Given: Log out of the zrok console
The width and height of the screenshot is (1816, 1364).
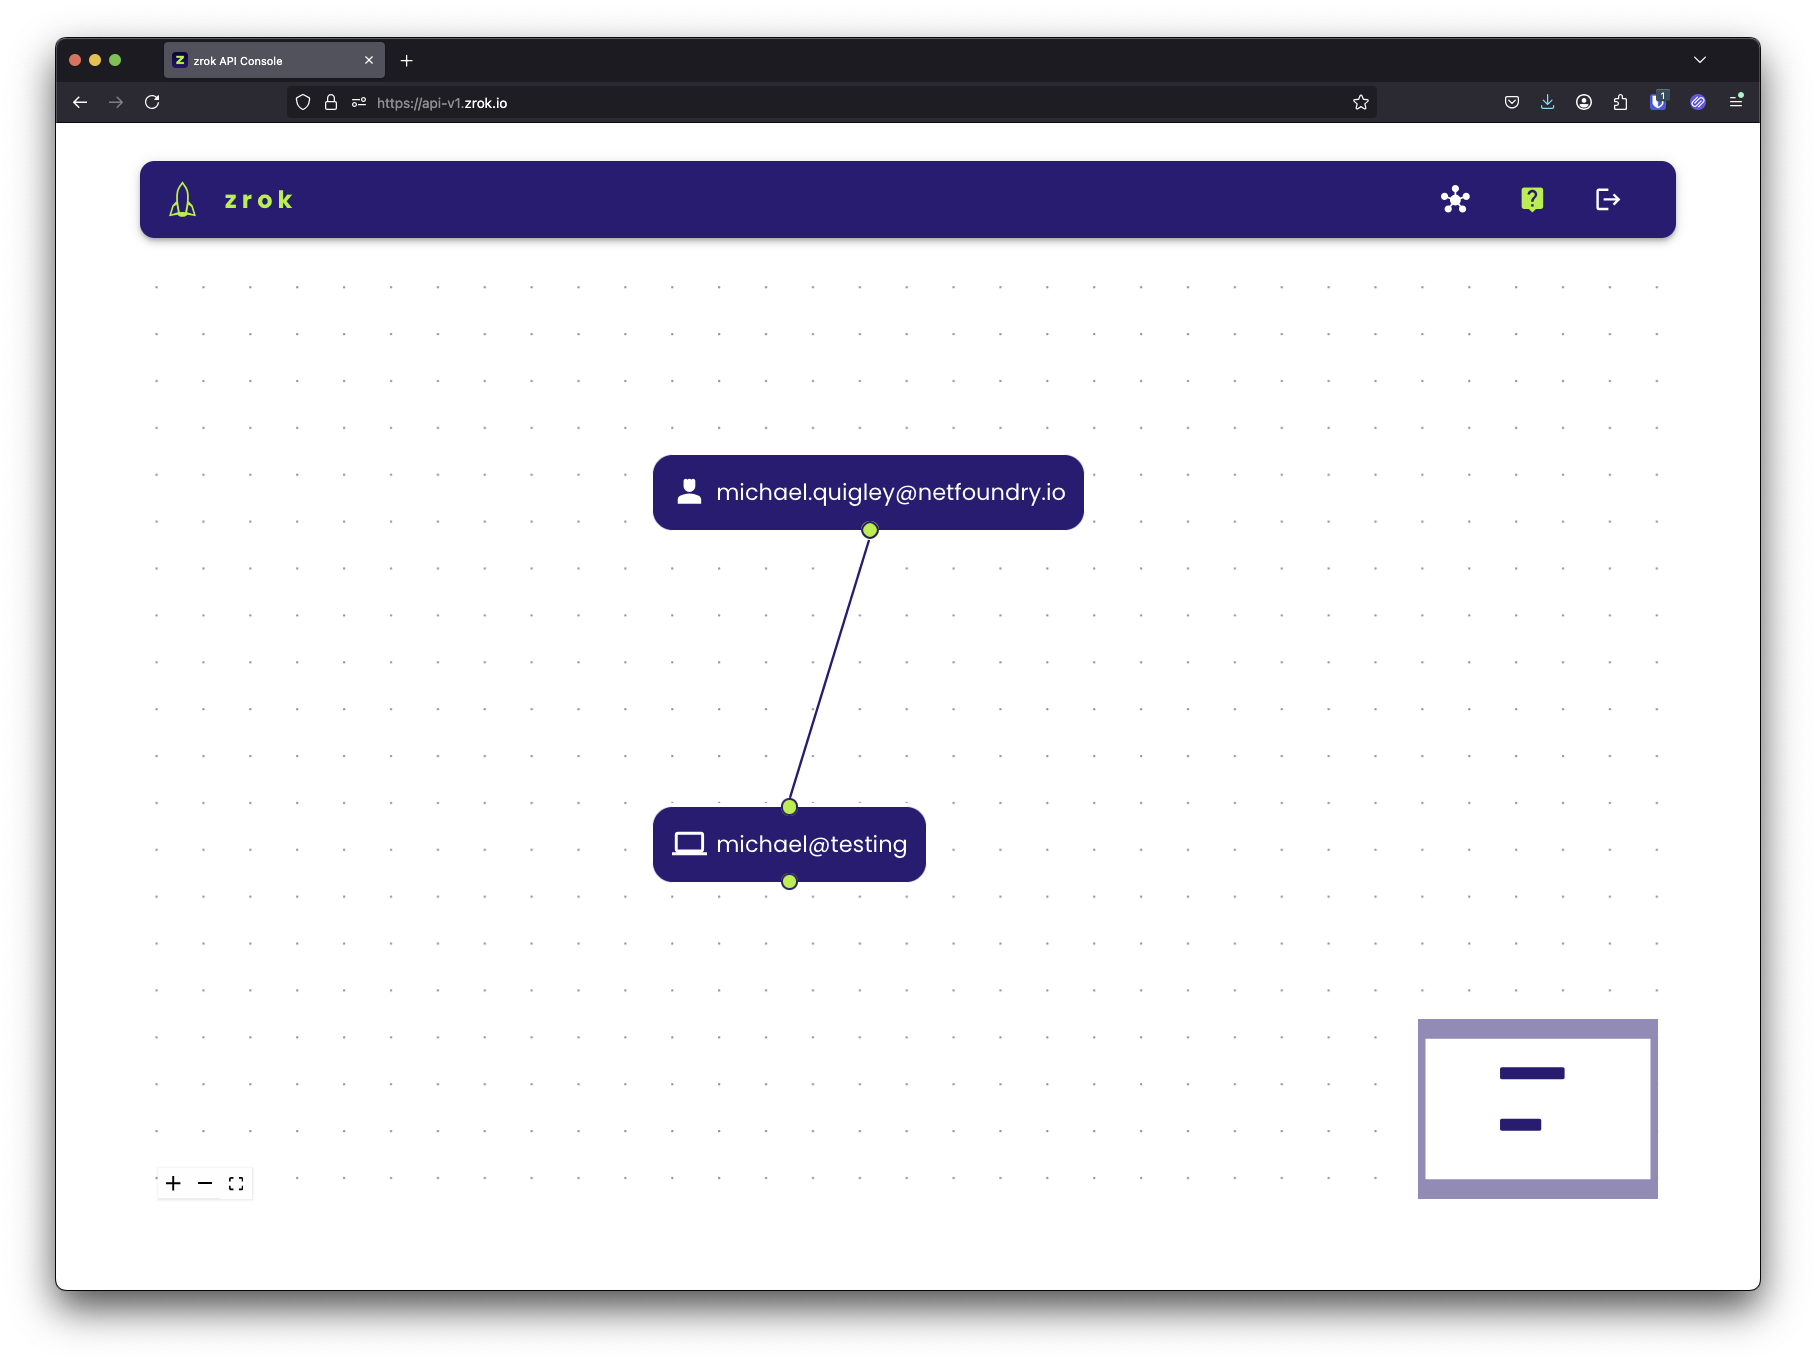Looking at the screenshot, I should pos(1608,199).
